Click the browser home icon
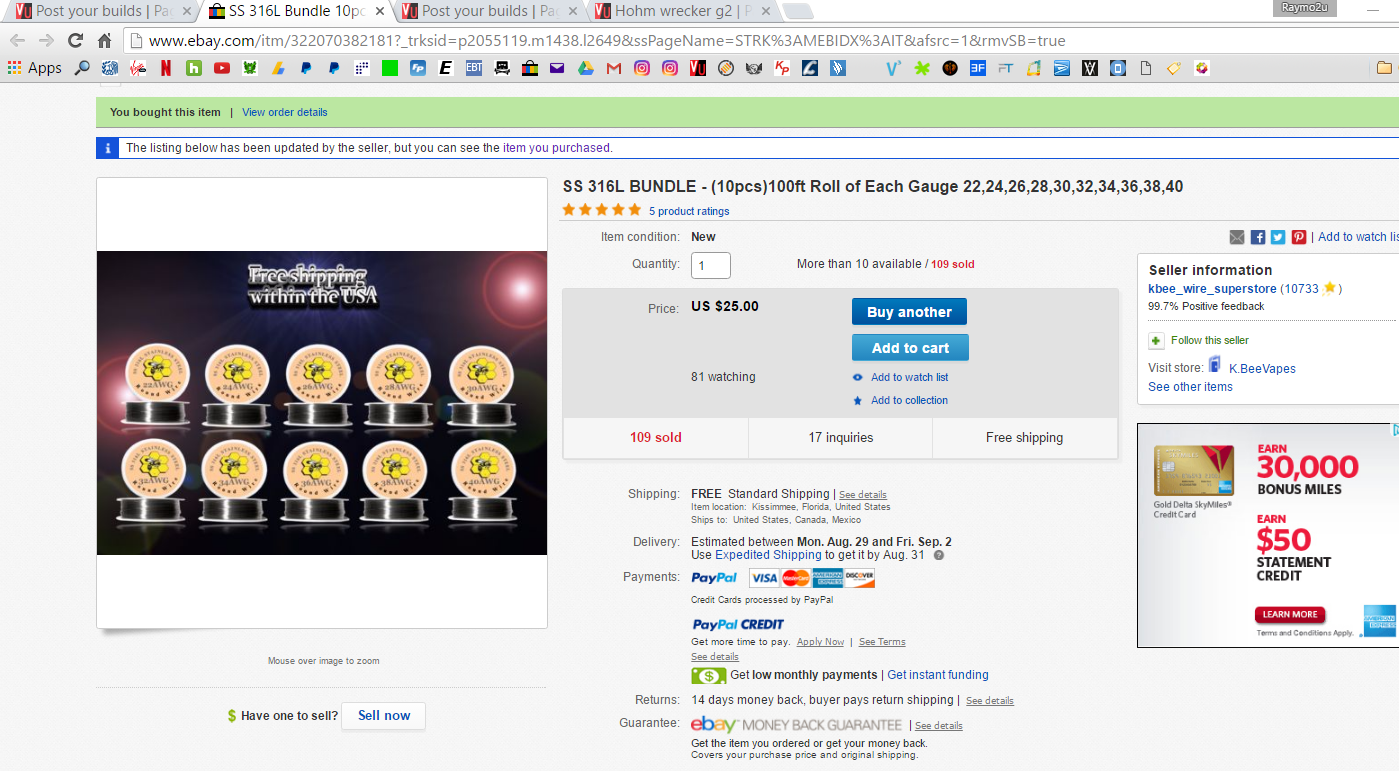The width and height of the screenshot is (1399, 771). coord(104,41)
